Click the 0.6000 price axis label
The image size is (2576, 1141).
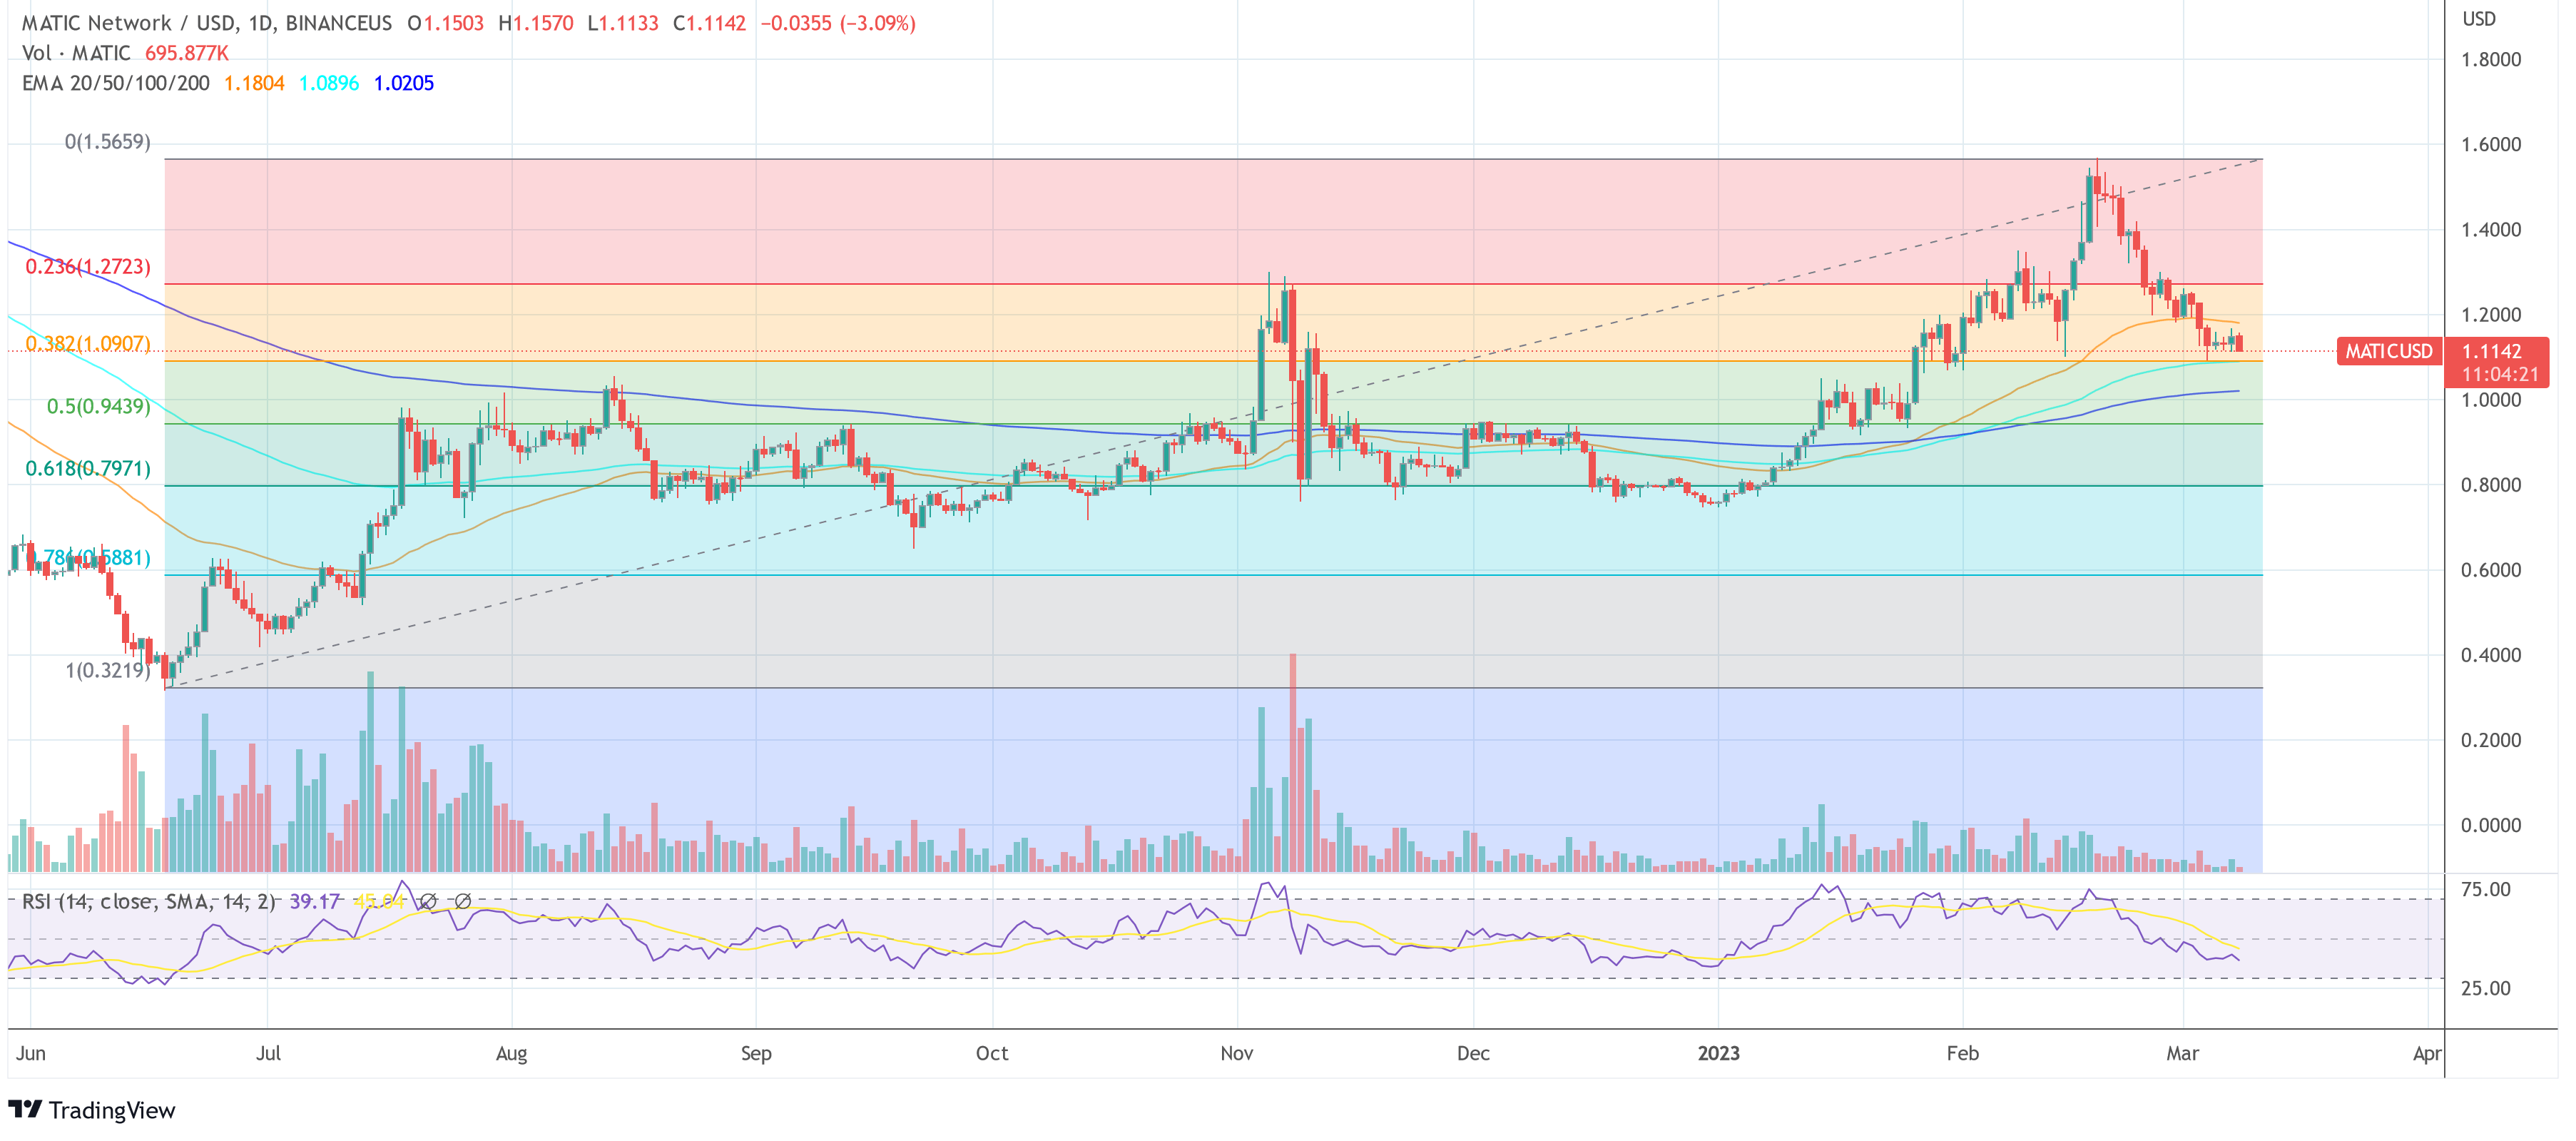tap(2491, 570)
